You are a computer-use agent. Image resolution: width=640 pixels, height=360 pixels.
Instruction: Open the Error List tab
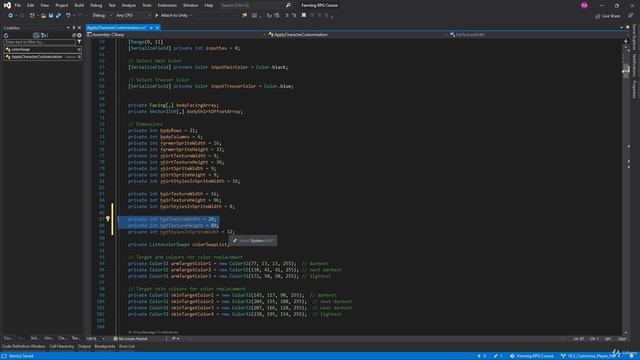coord(127,347)
